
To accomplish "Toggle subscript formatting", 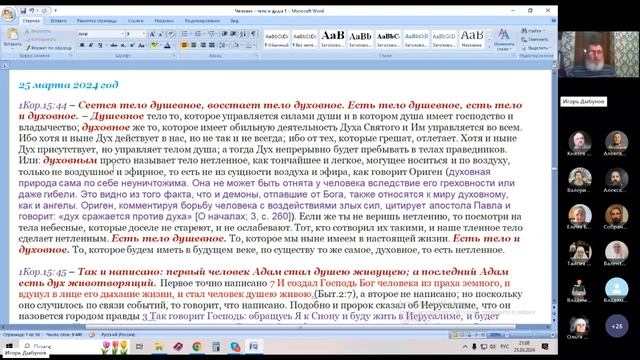I will click(123, 45).
